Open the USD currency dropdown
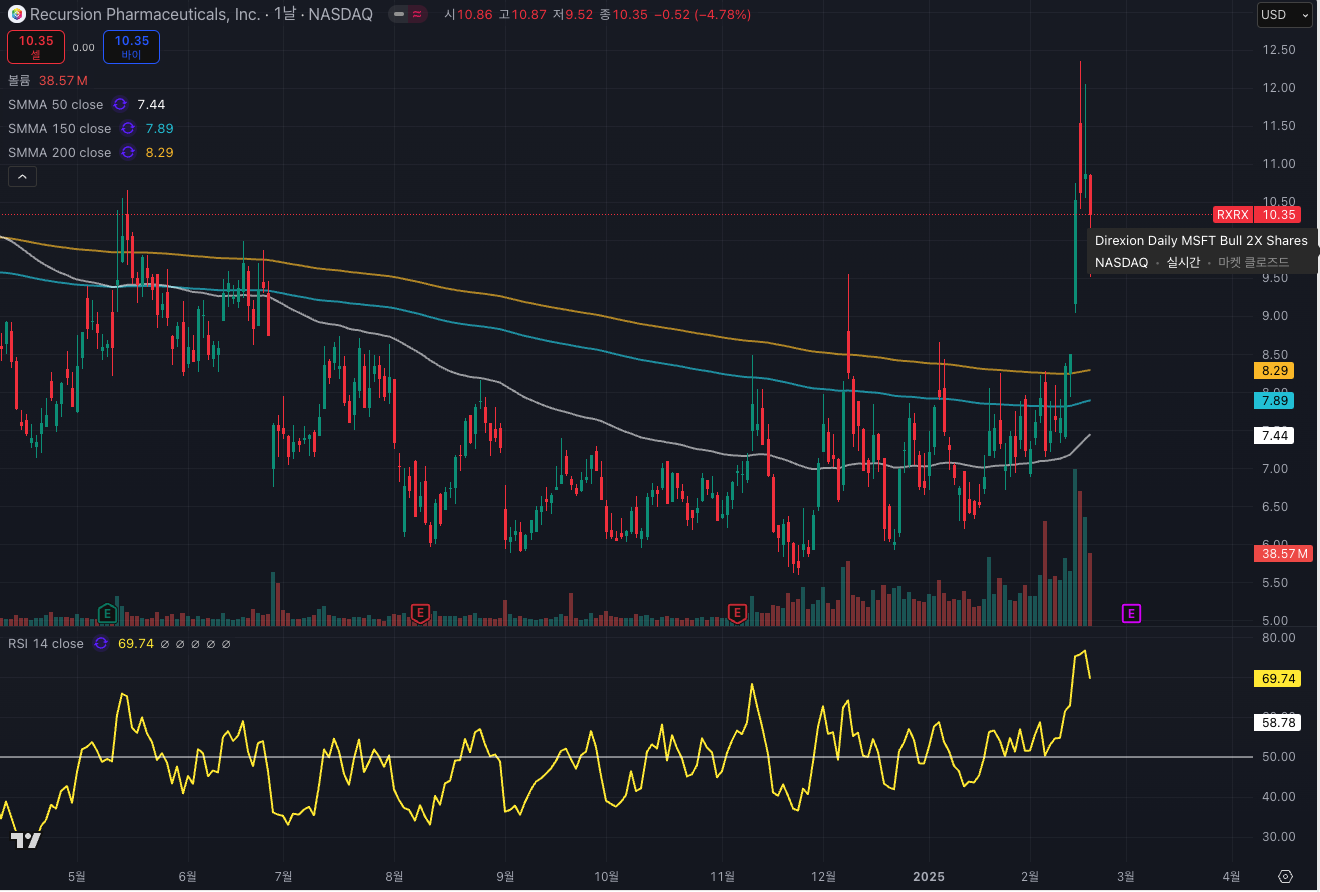Viewport: 1320px width, 892px height. [1284, 14]
